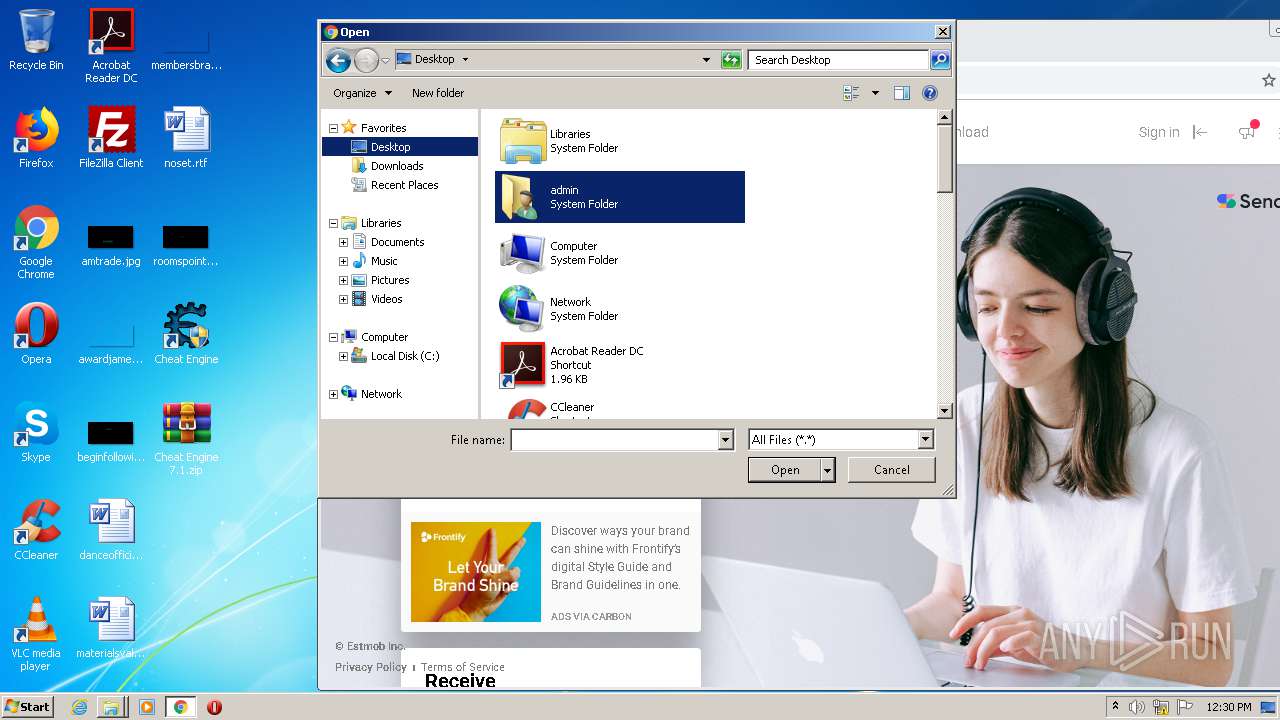Image resolution: width=1280 pixels, height=720 pixels.
Task: Open Privacy Policy link on web page
Action: pos(370,667)
